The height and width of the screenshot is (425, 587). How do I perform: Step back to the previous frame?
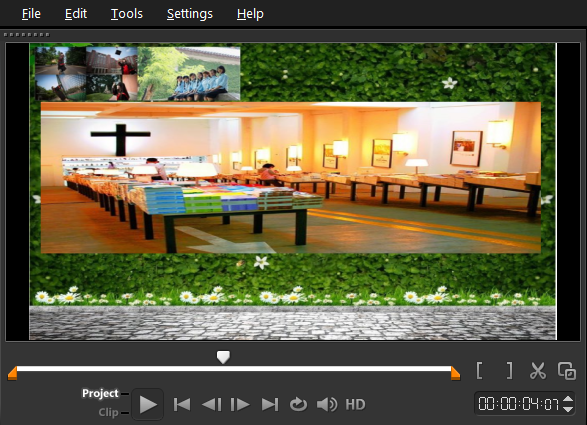212,405
